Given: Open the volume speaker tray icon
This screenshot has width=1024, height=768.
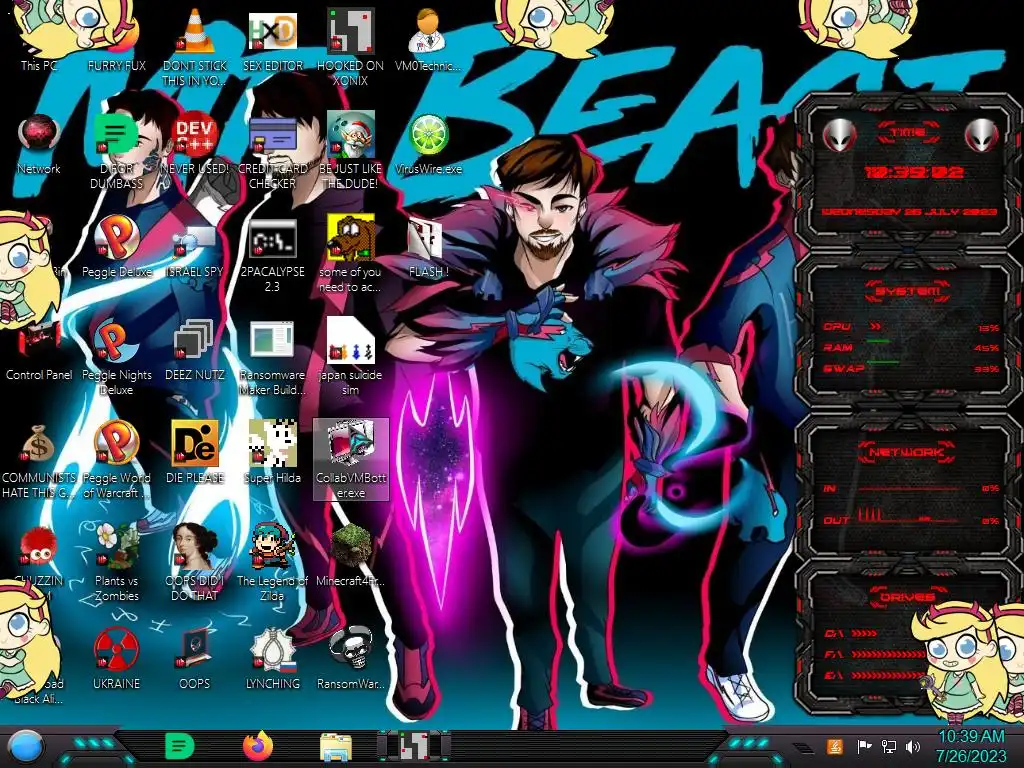Looking at the screenshot, I should 913,746.
